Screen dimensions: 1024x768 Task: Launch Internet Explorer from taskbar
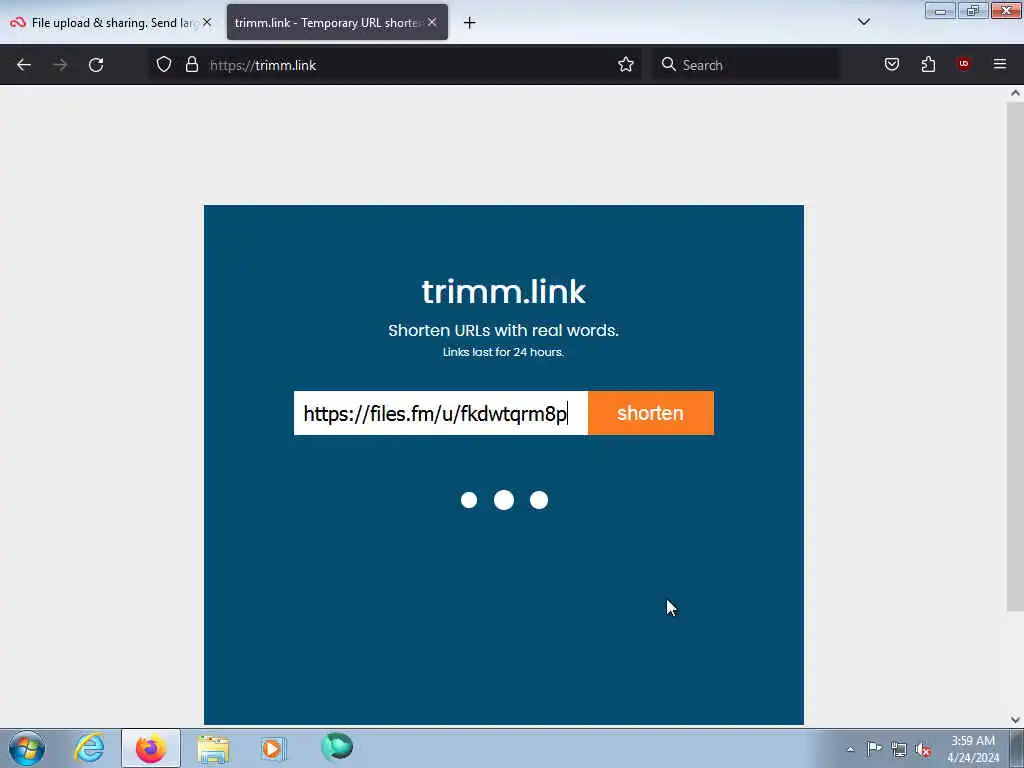coord(89,748)
